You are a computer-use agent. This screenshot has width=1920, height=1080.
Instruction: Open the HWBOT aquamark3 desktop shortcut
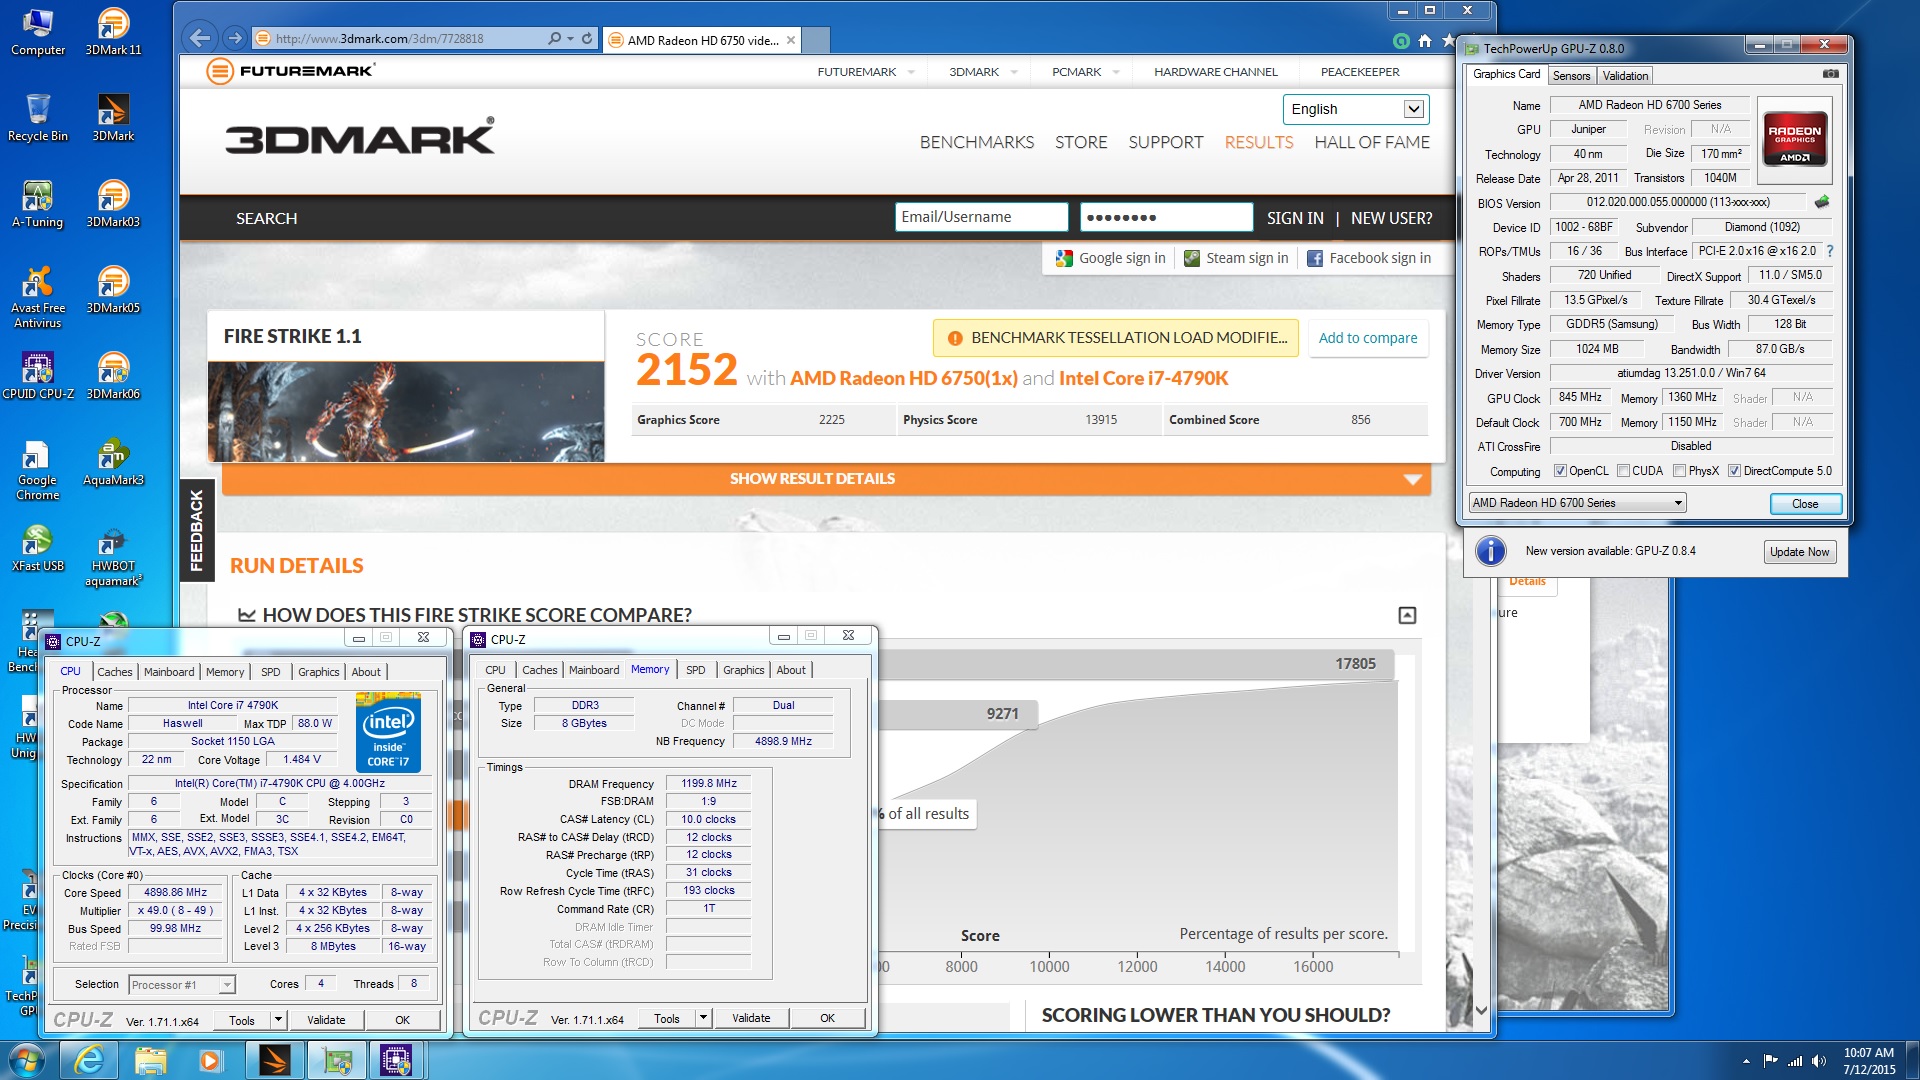tap(113, 555)
